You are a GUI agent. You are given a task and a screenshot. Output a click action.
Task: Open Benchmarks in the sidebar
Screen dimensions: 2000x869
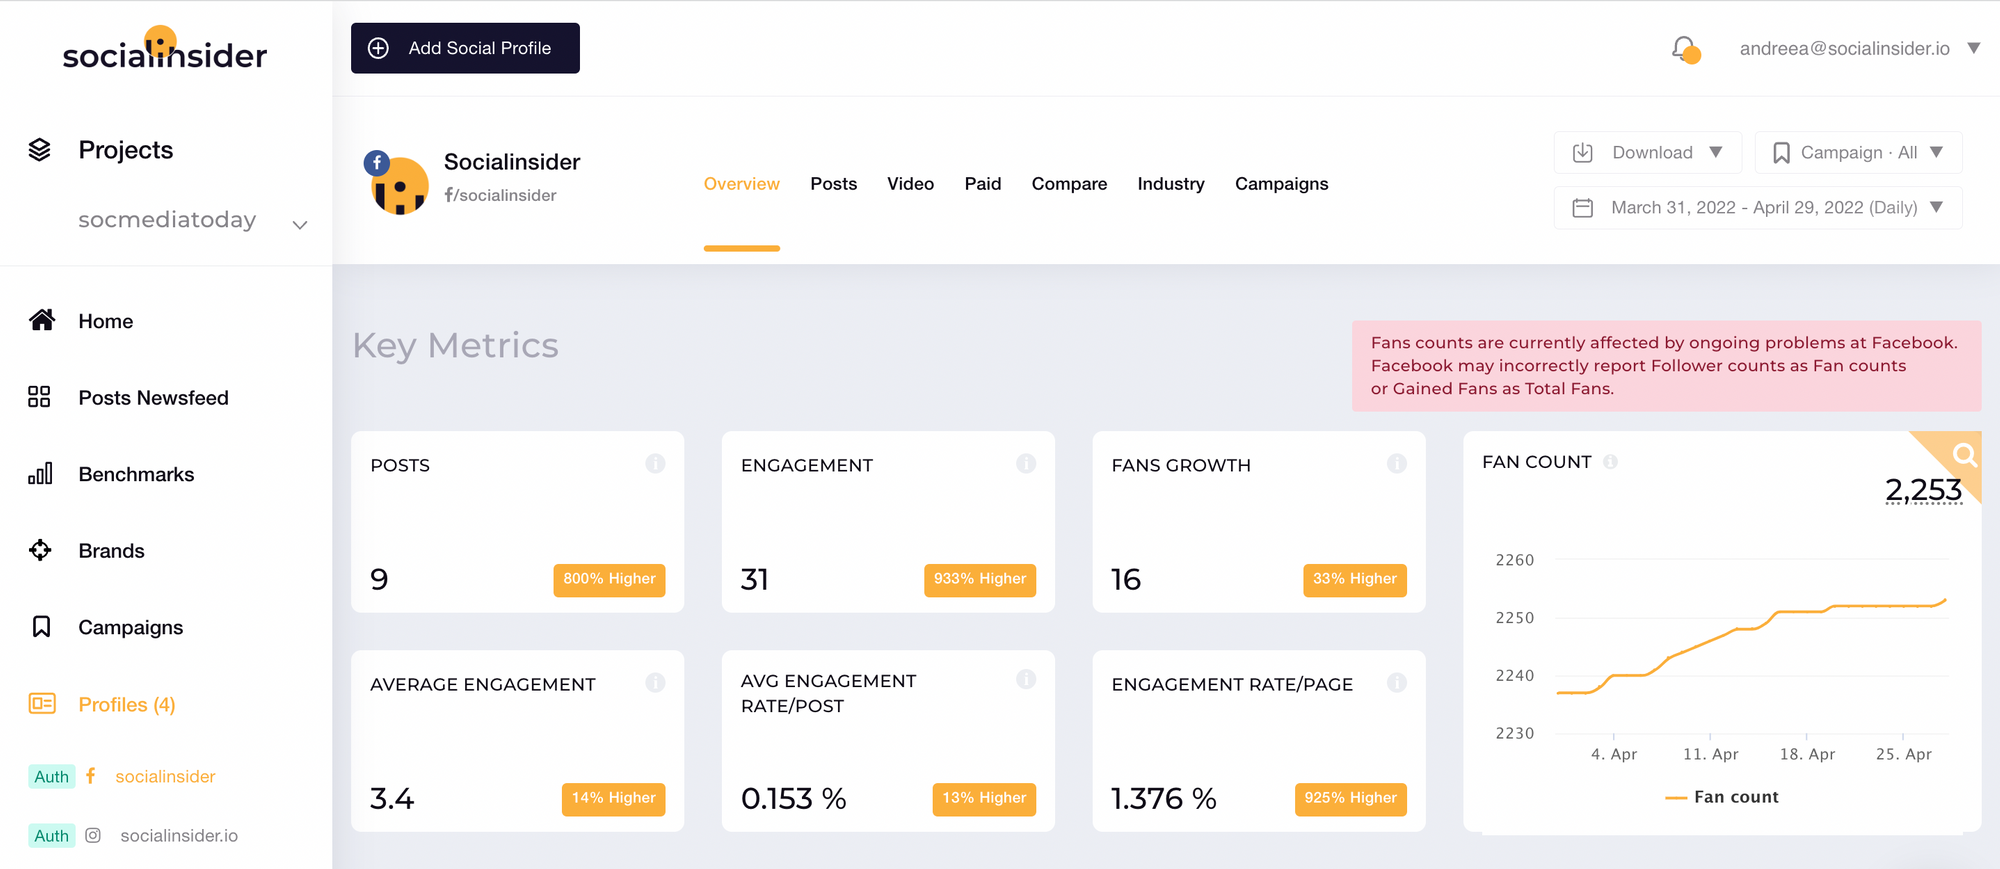(136, 474)
